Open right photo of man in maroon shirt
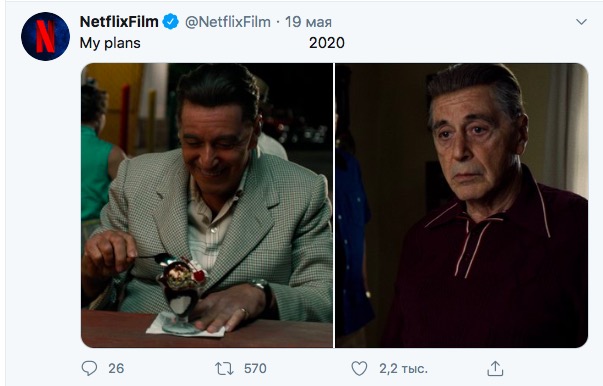This screenshot has height=386, width=603. pyautogui.click(x=461, y=205)
